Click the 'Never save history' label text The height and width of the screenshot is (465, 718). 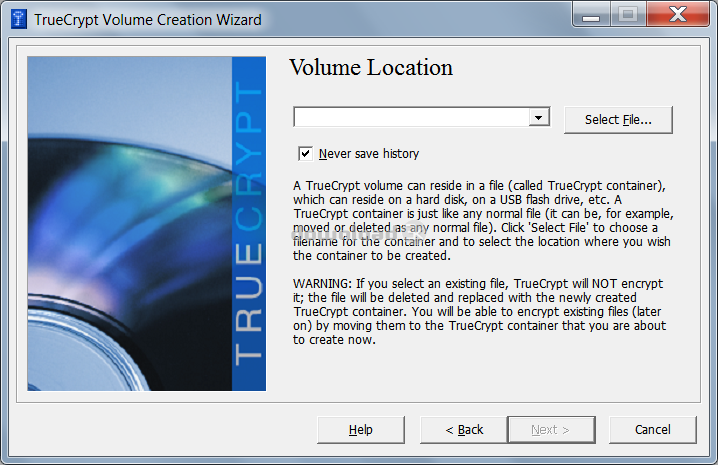point(368,153)
